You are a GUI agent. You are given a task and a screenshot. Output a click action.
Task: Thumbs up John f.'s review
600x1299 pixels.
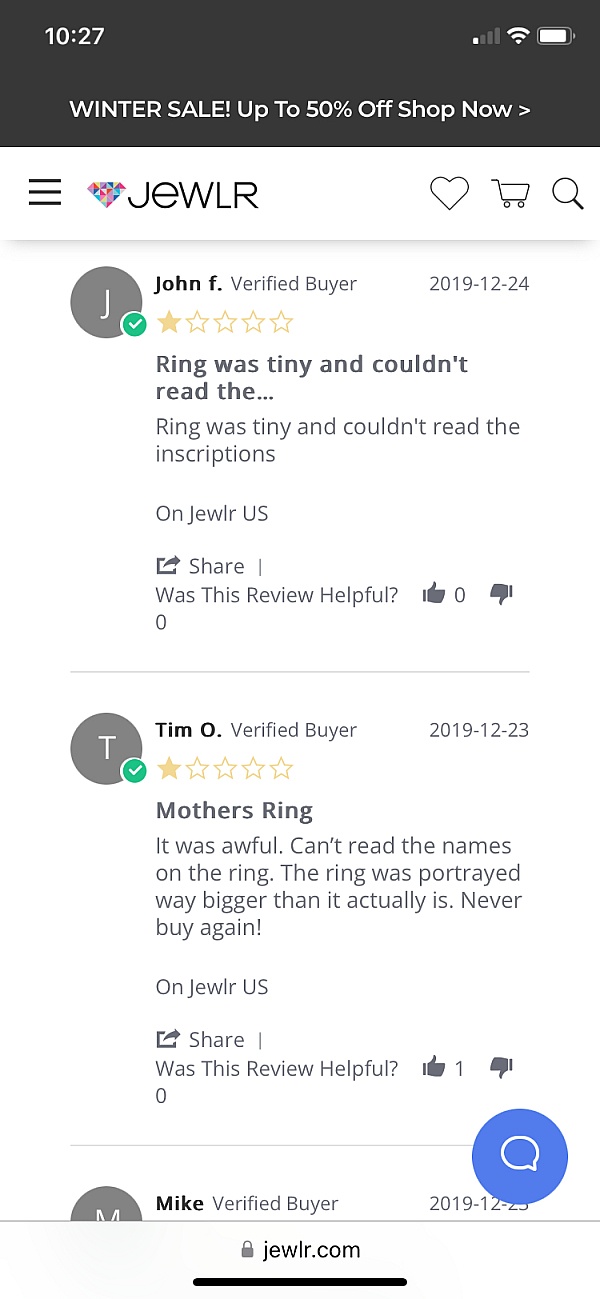point(434,595)
